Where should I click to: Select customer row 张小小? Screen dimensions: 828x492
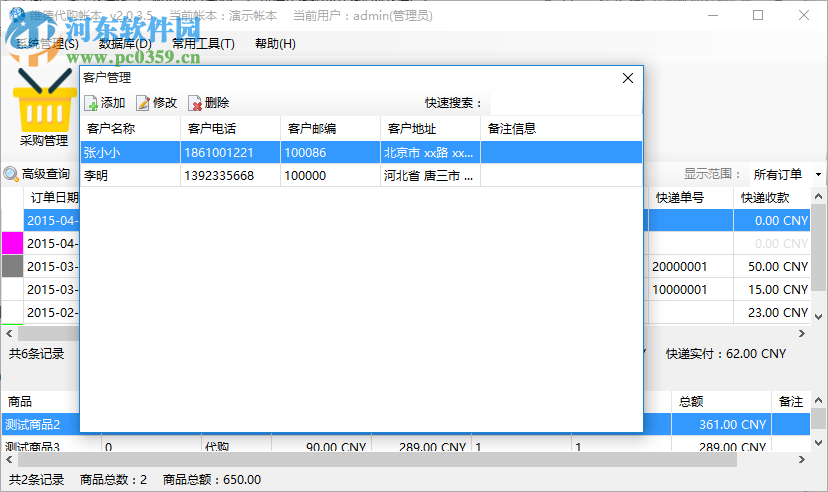pyautogui.click(x=362, y=153)
